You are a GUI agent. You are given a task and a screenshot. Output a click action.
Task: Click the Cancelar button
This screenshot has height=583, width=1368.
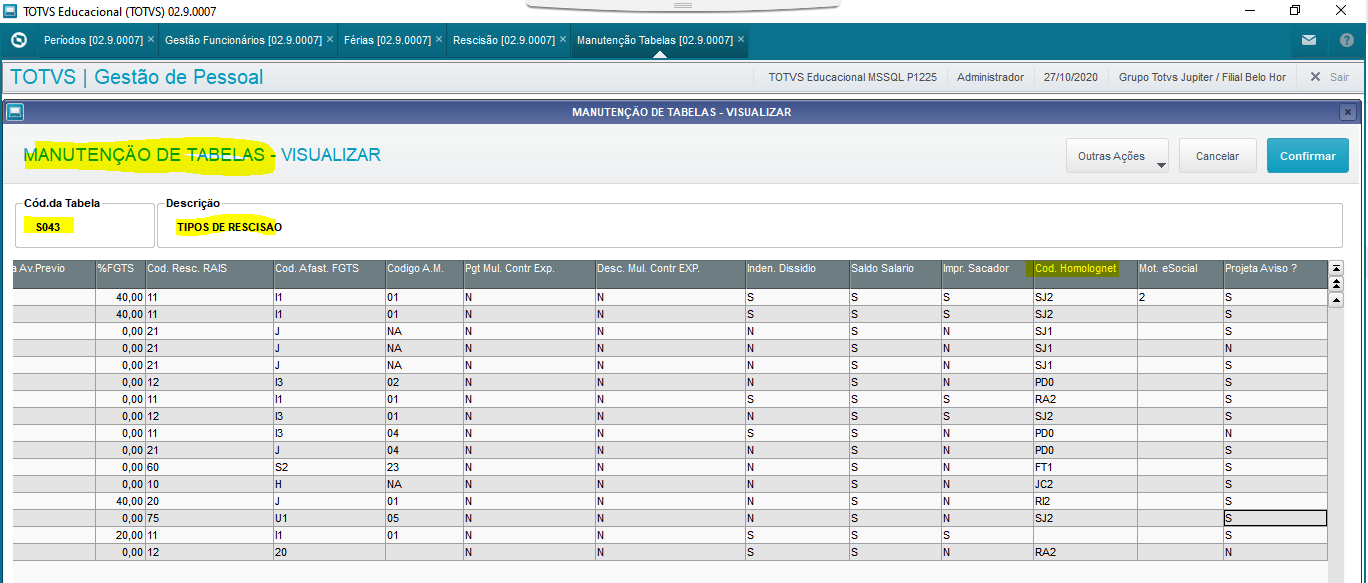[x=1217, y=156]
